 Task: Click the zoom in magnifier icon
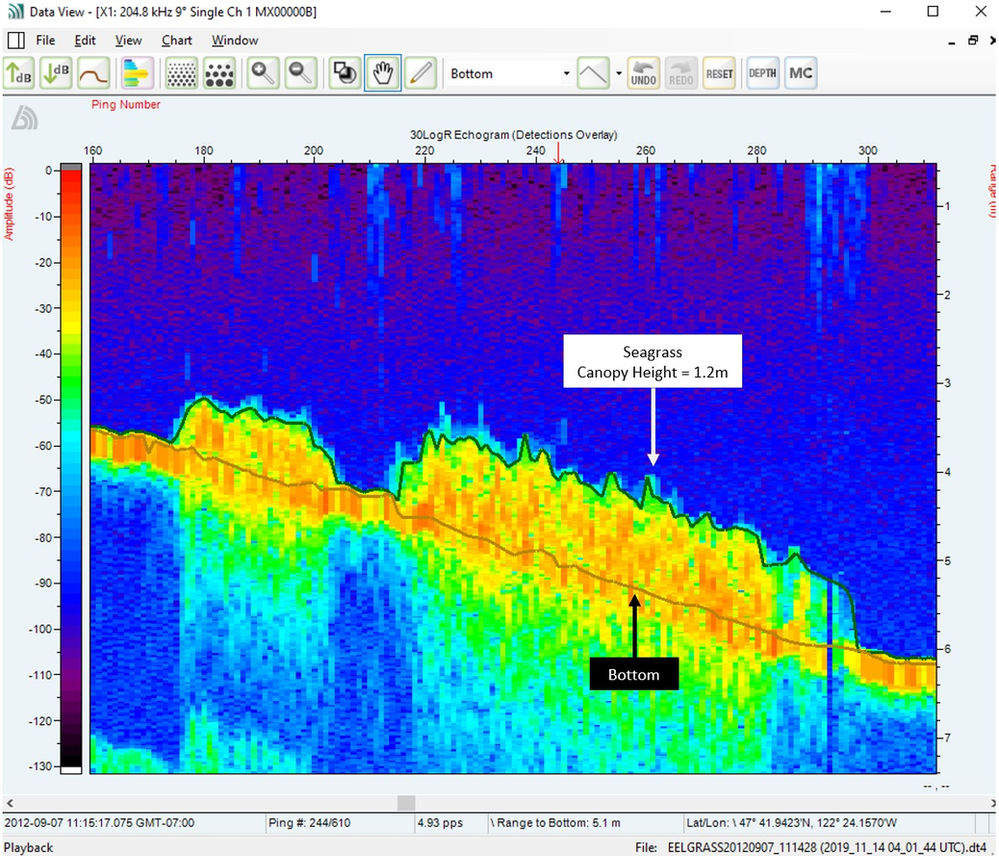click(x=262, y=72)
